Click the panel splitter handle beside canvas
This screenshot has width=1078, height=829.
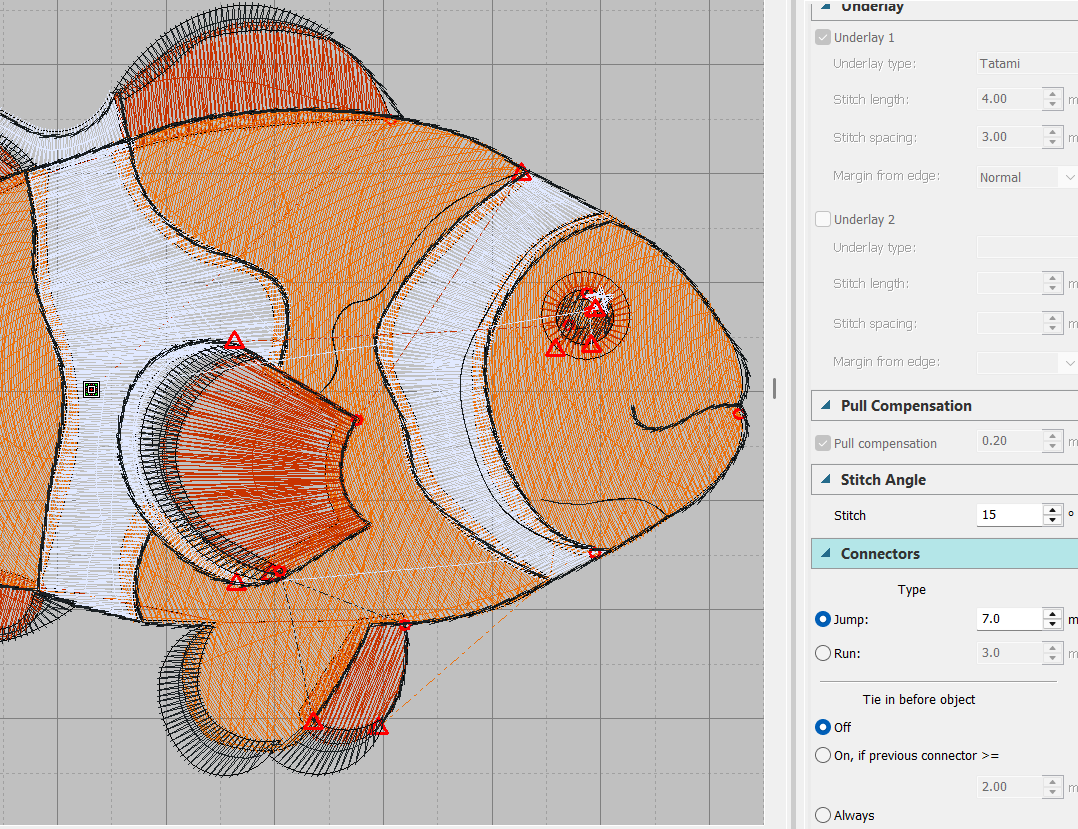click(774, 388)
